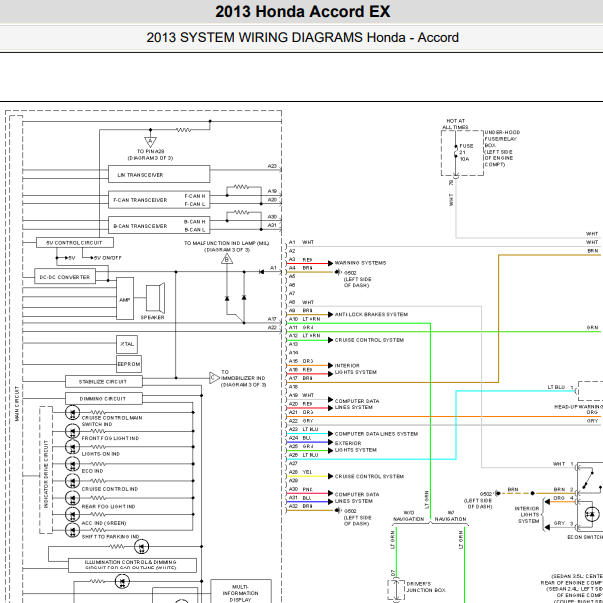Viewport: 603px width, 603px height.
Task: Click the 'W/ NAVIGATION' branch label
Action: click(x=450, y=516)
